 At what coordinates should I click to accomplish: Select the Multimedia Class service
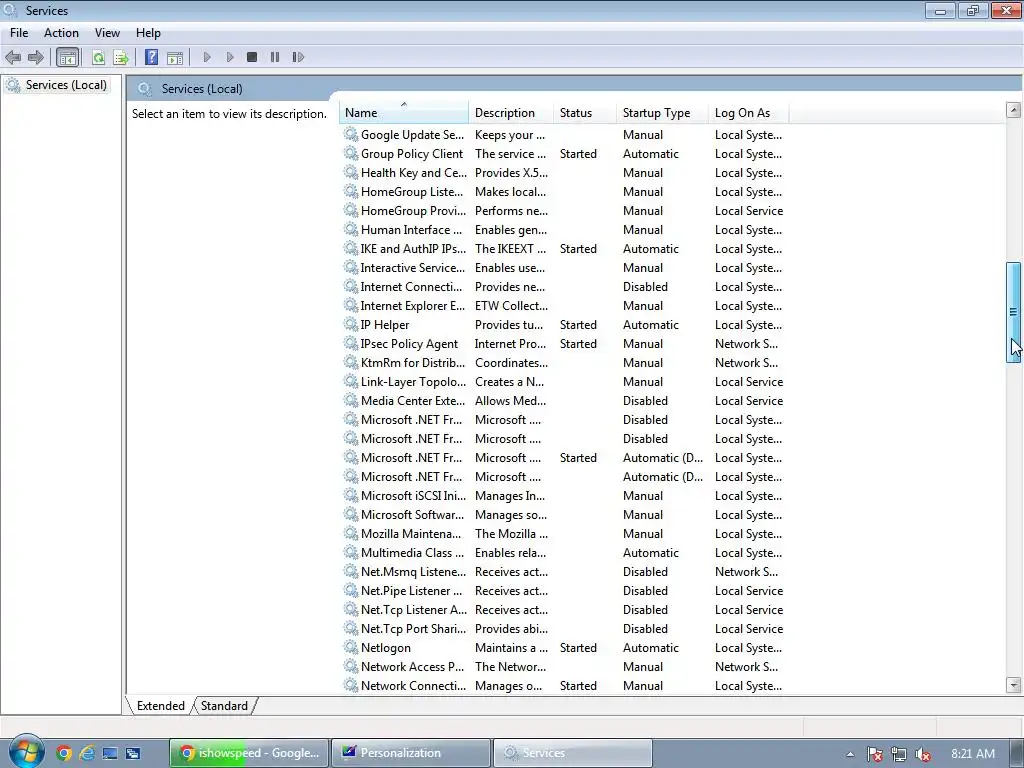[x=564, y=552]
